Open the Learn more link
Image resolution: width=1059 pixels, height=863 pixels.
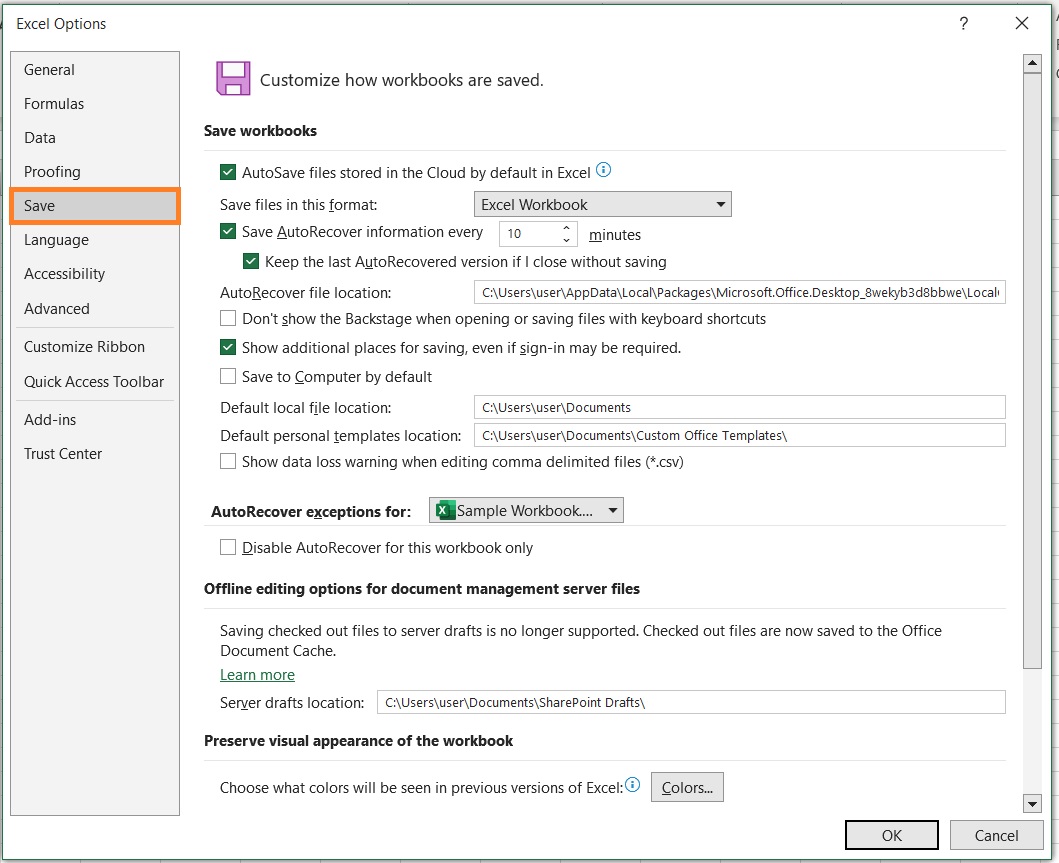coord(257,675)
